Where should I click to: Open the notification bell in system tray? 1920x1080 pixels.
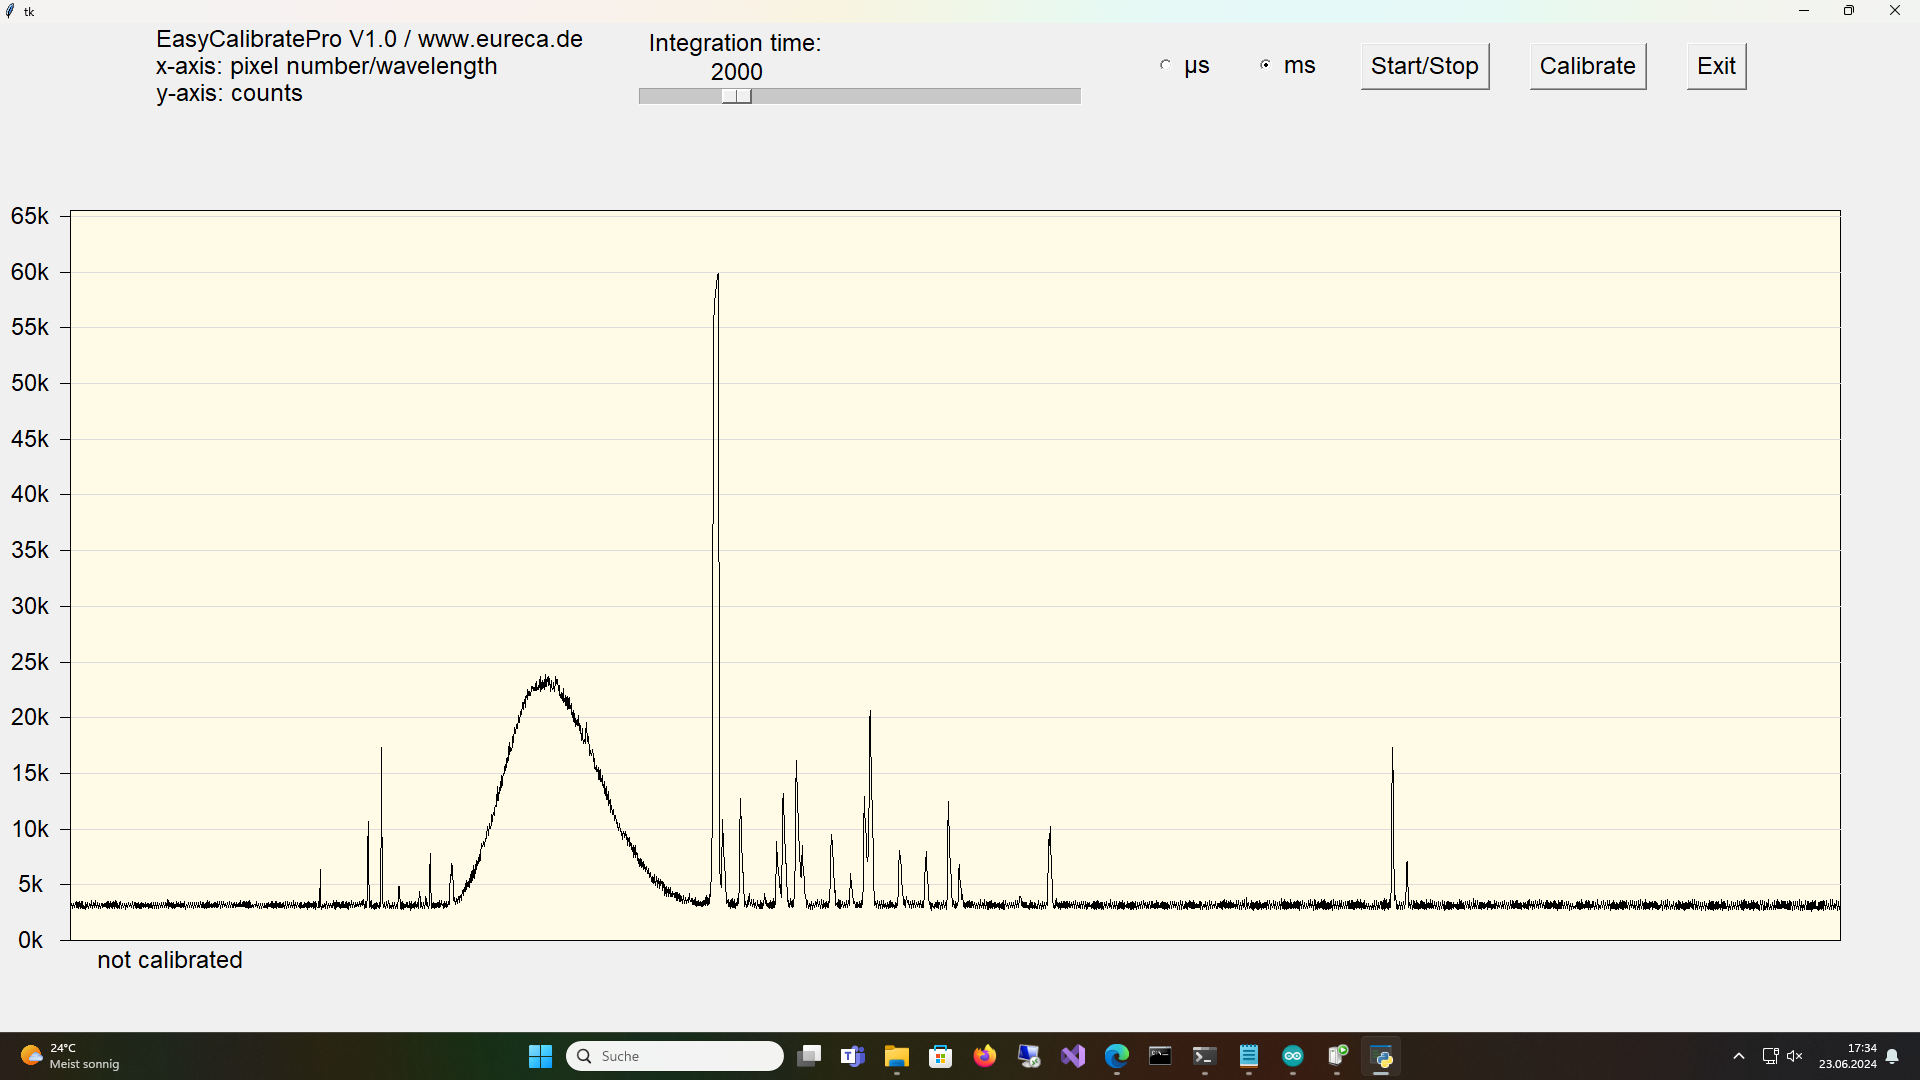[1892, 1056]
